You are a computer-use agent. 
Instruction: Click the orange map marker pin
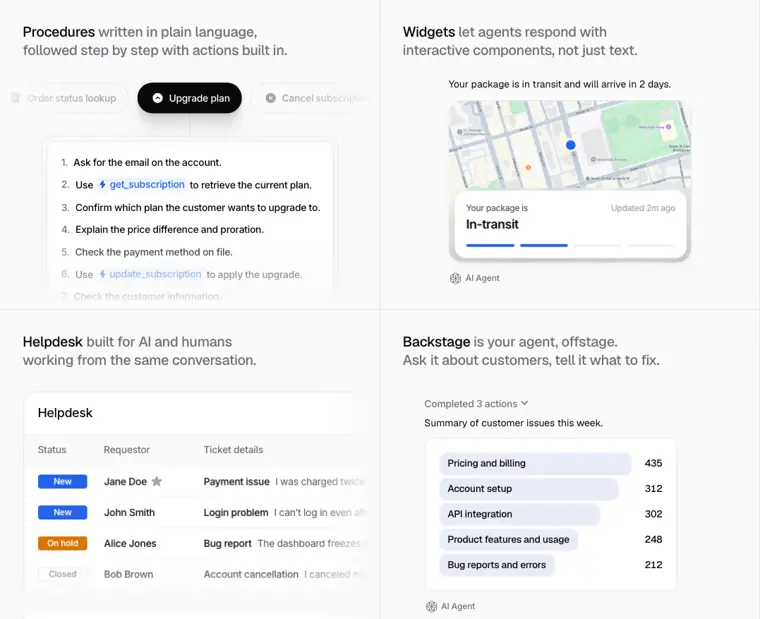click(528, 167)
